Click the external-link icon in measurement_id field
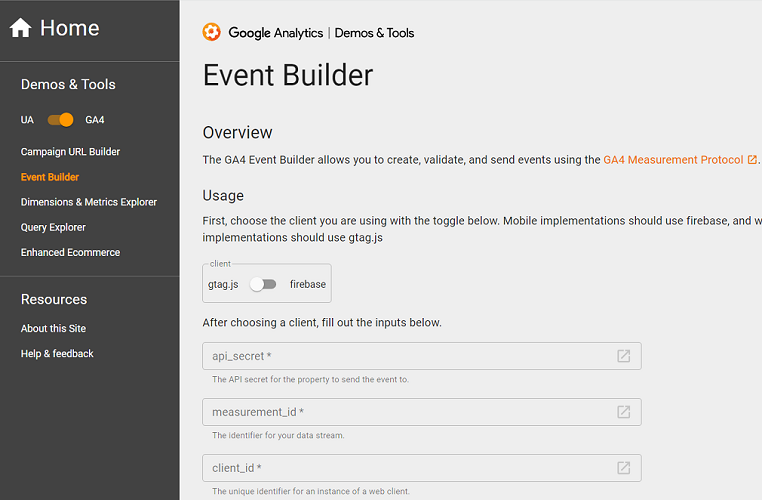The image size is (762, 500). [x=623, y=412]
